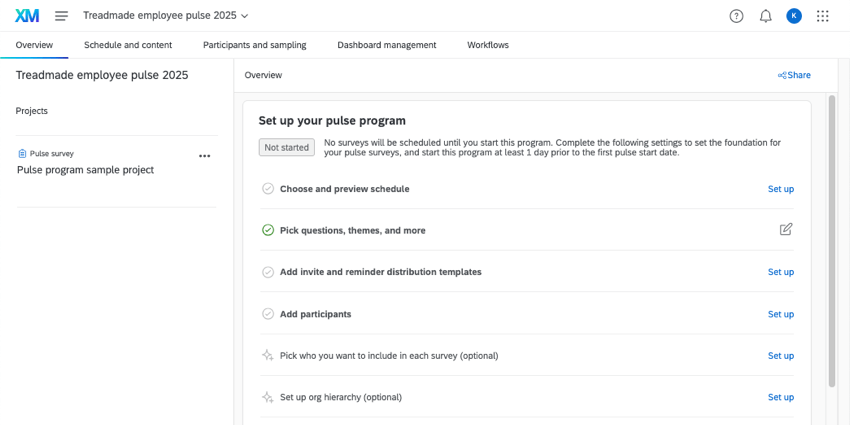
Task: Open the Help question mark icon
Action: [x=736, y=16]
